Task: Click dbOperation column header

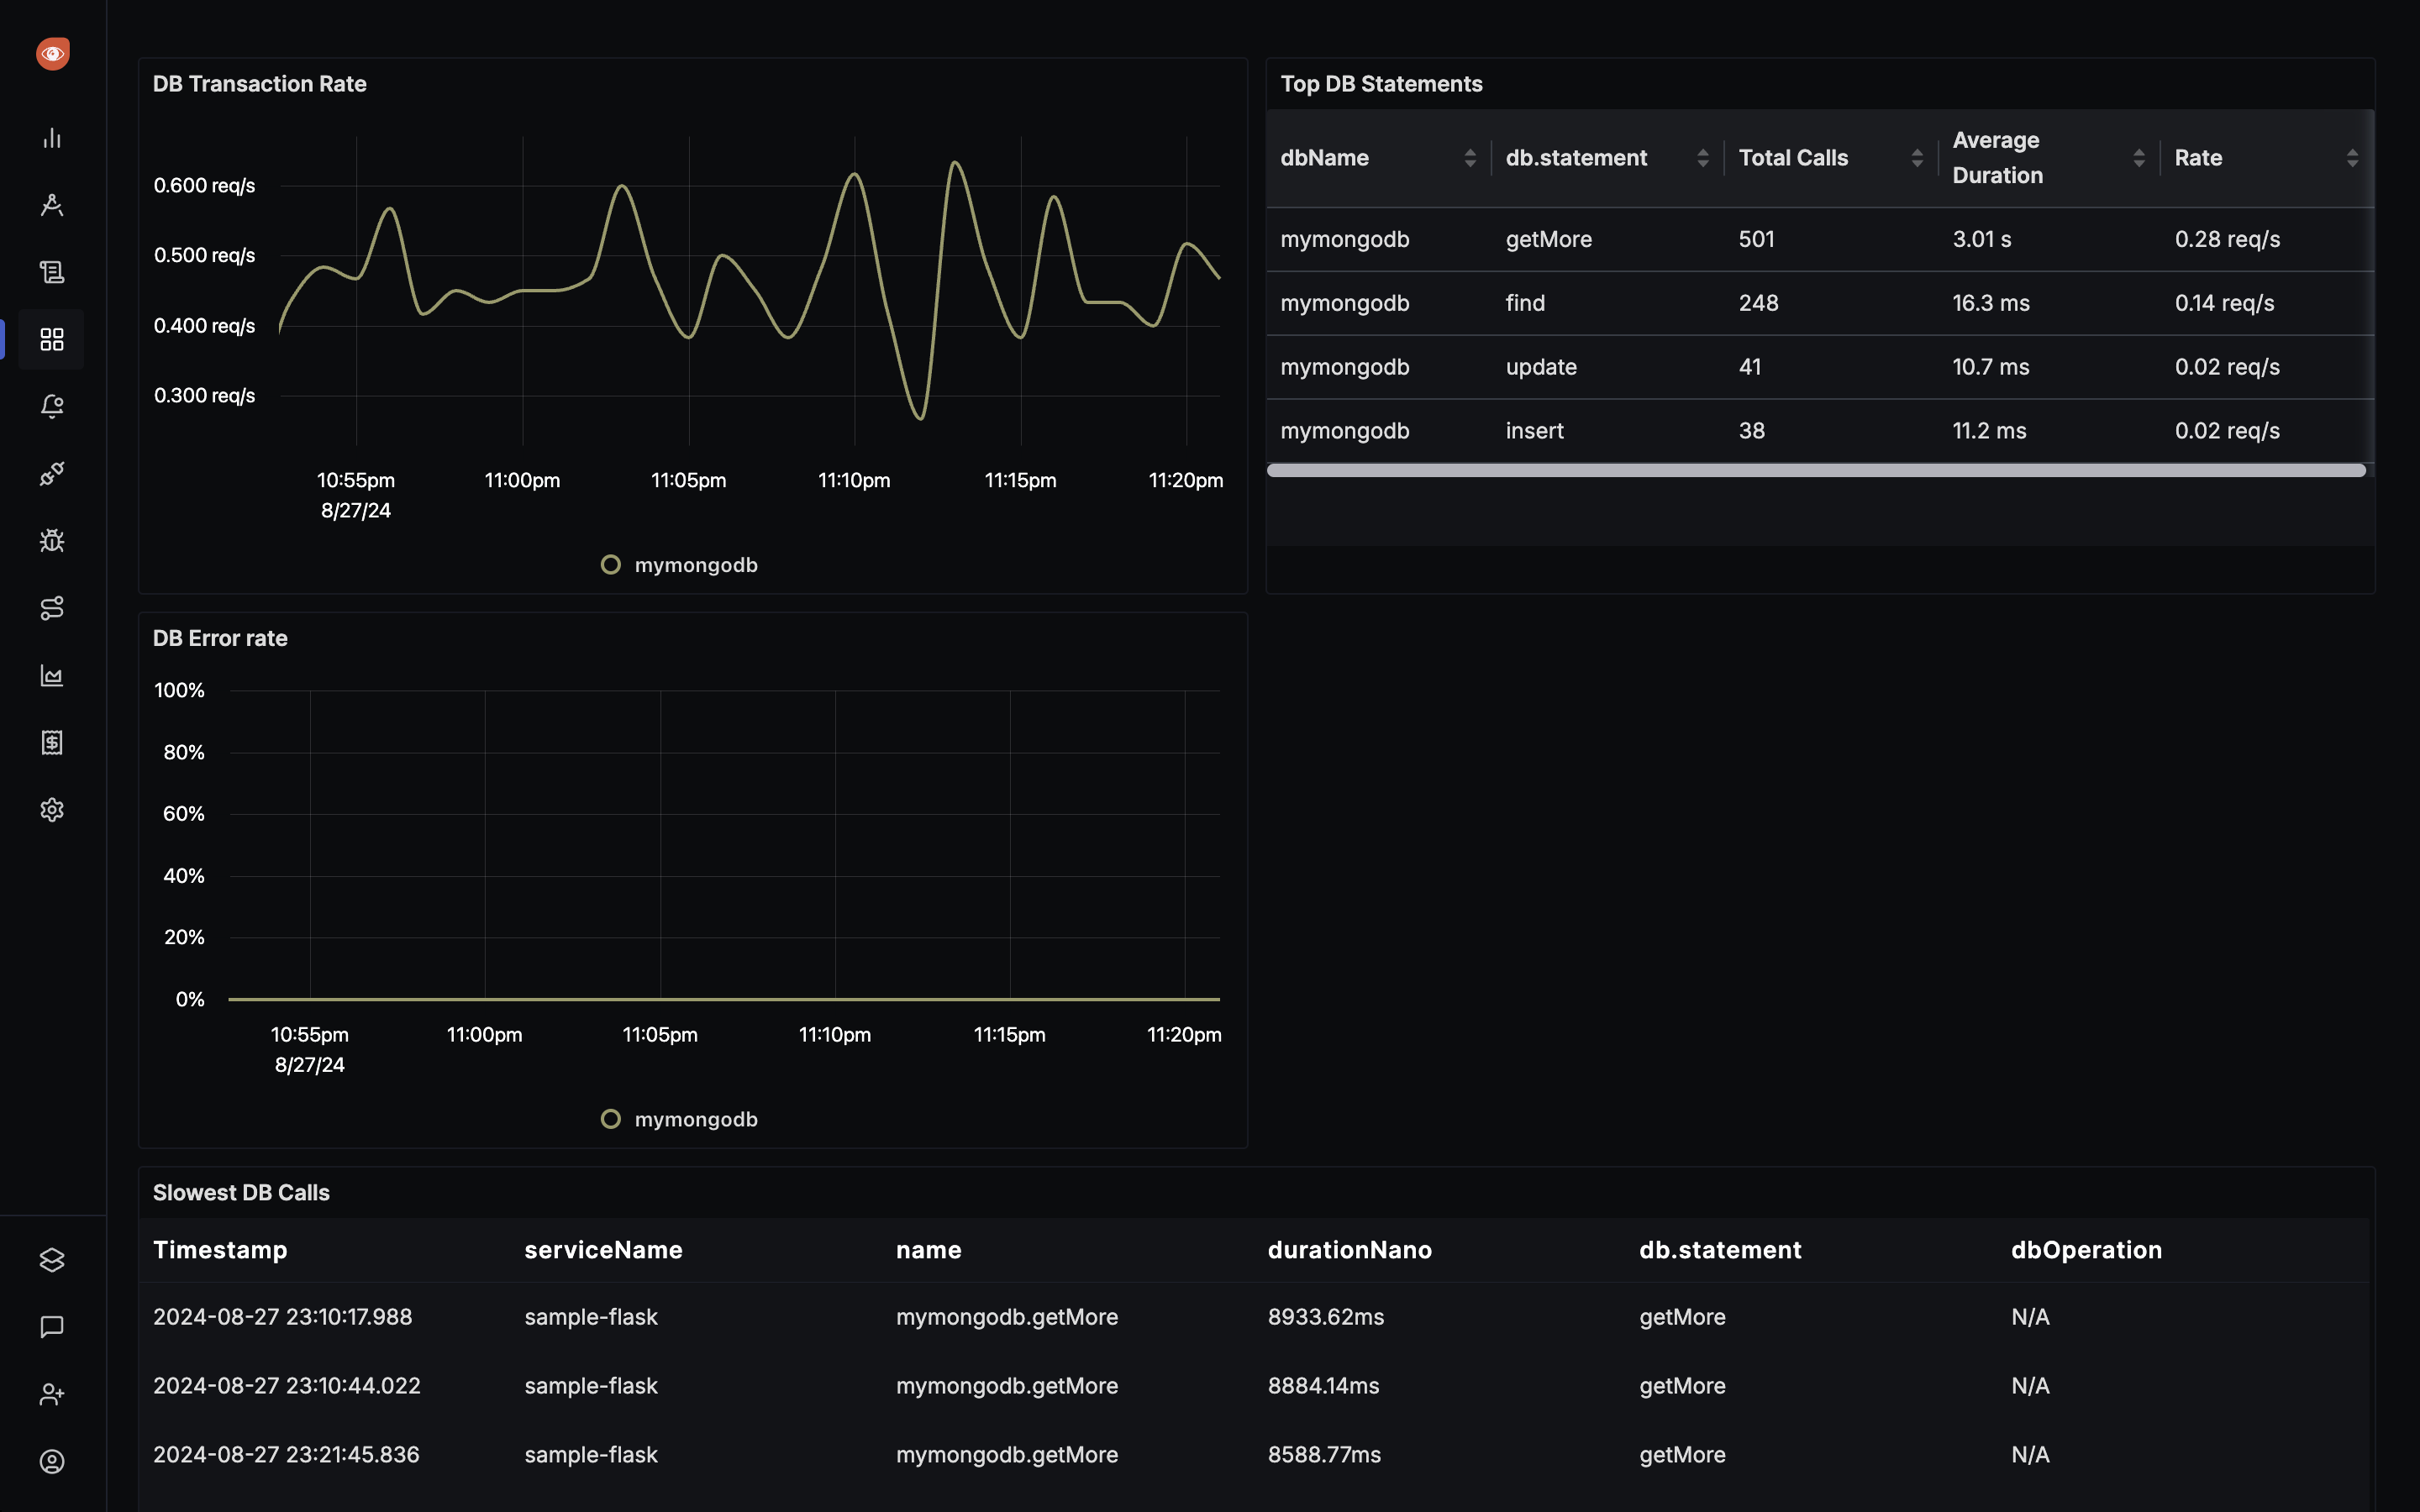Action: pyautogui.click(x=2086, y=1250)
